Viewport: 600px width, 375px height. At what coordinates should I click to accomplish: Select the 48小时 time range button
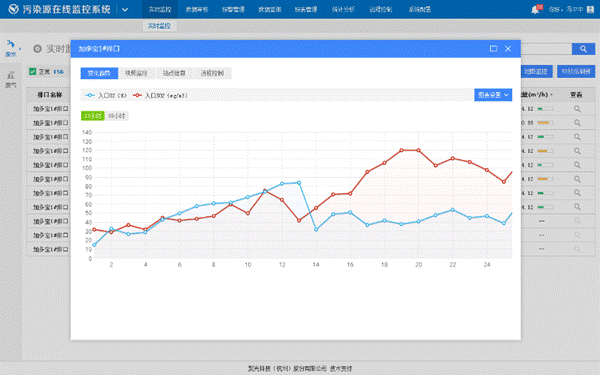(117, 116)
